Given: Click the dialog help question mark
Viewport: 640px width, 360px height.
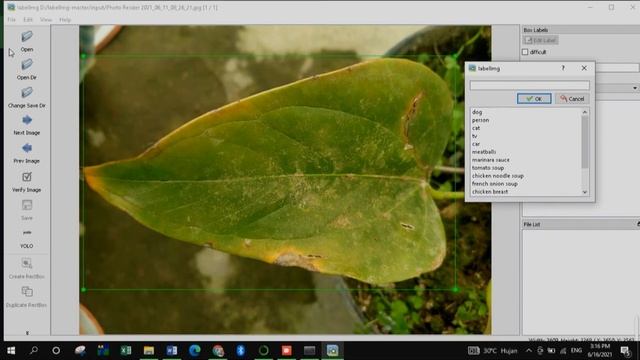Looking at the screenshot, I should tap(563, 68).
